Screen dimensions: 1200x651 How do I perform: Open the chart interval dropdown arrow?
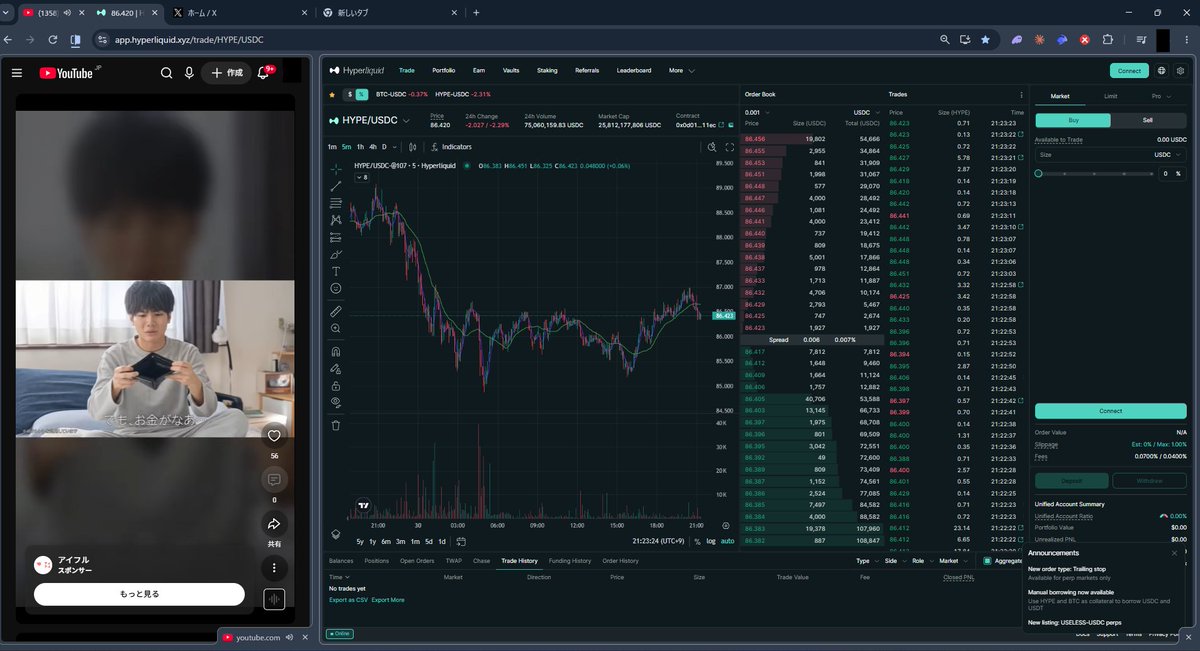point(395,147)
